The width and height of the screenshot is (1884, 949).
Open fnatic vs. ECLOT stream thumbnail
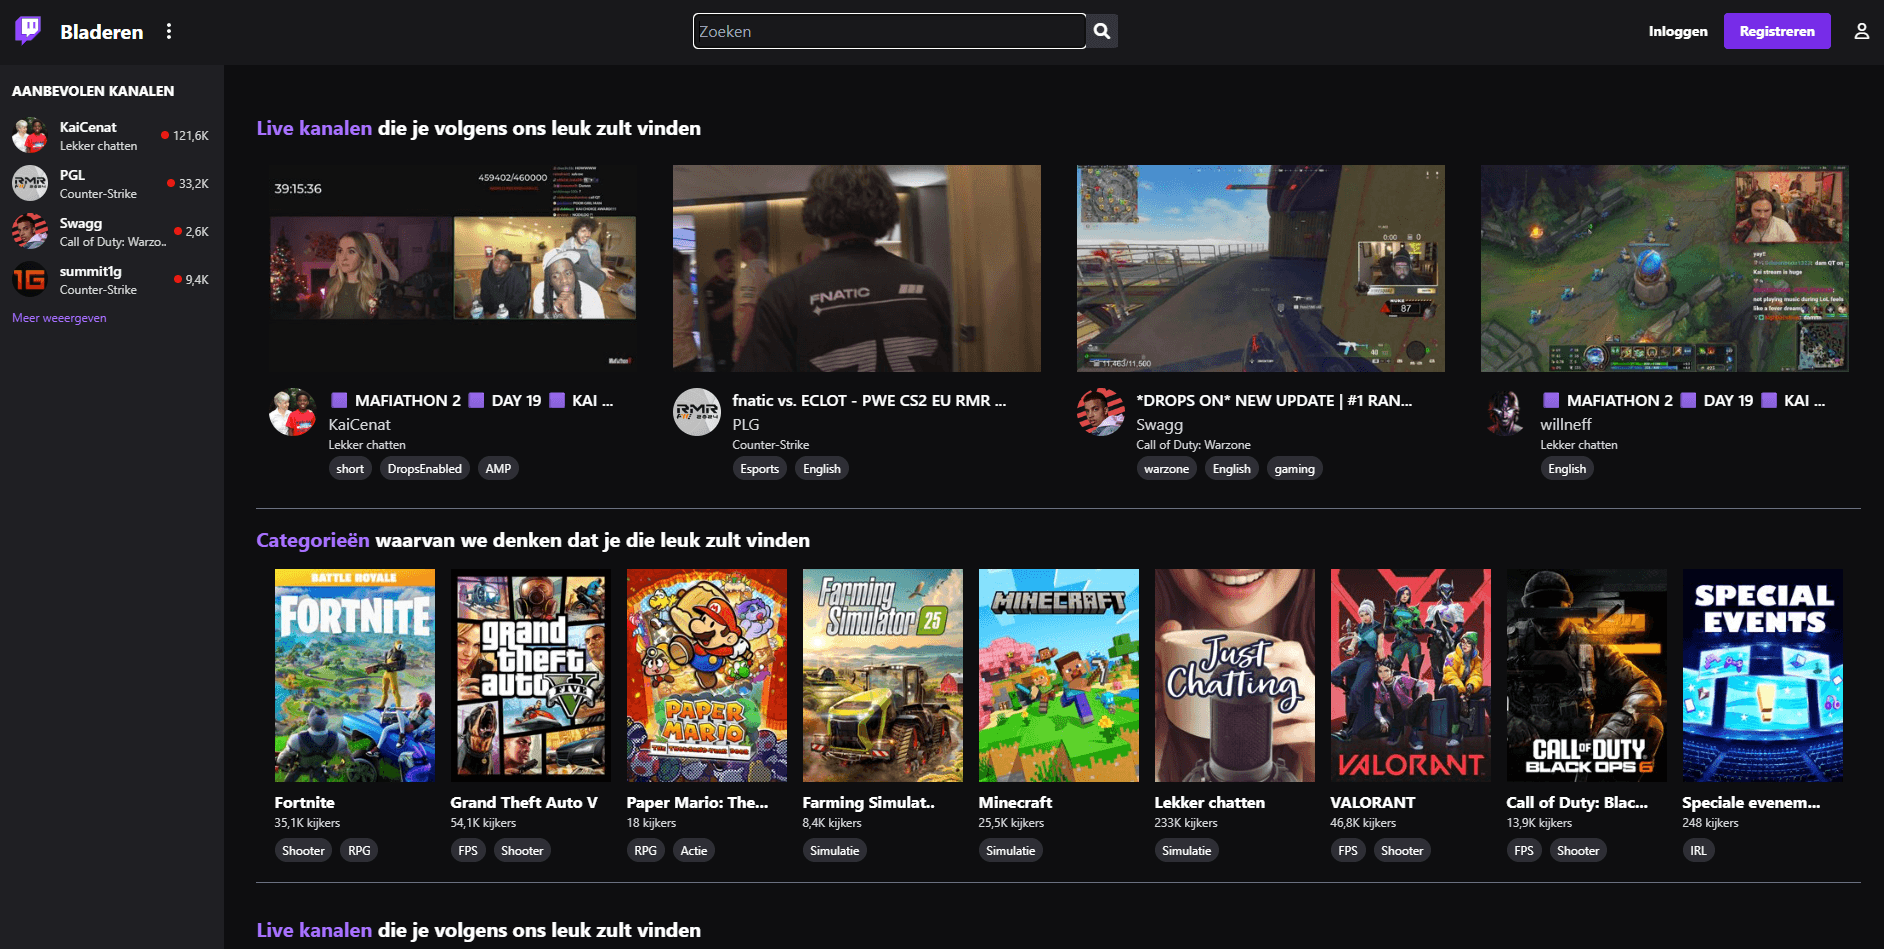(857, 268)
